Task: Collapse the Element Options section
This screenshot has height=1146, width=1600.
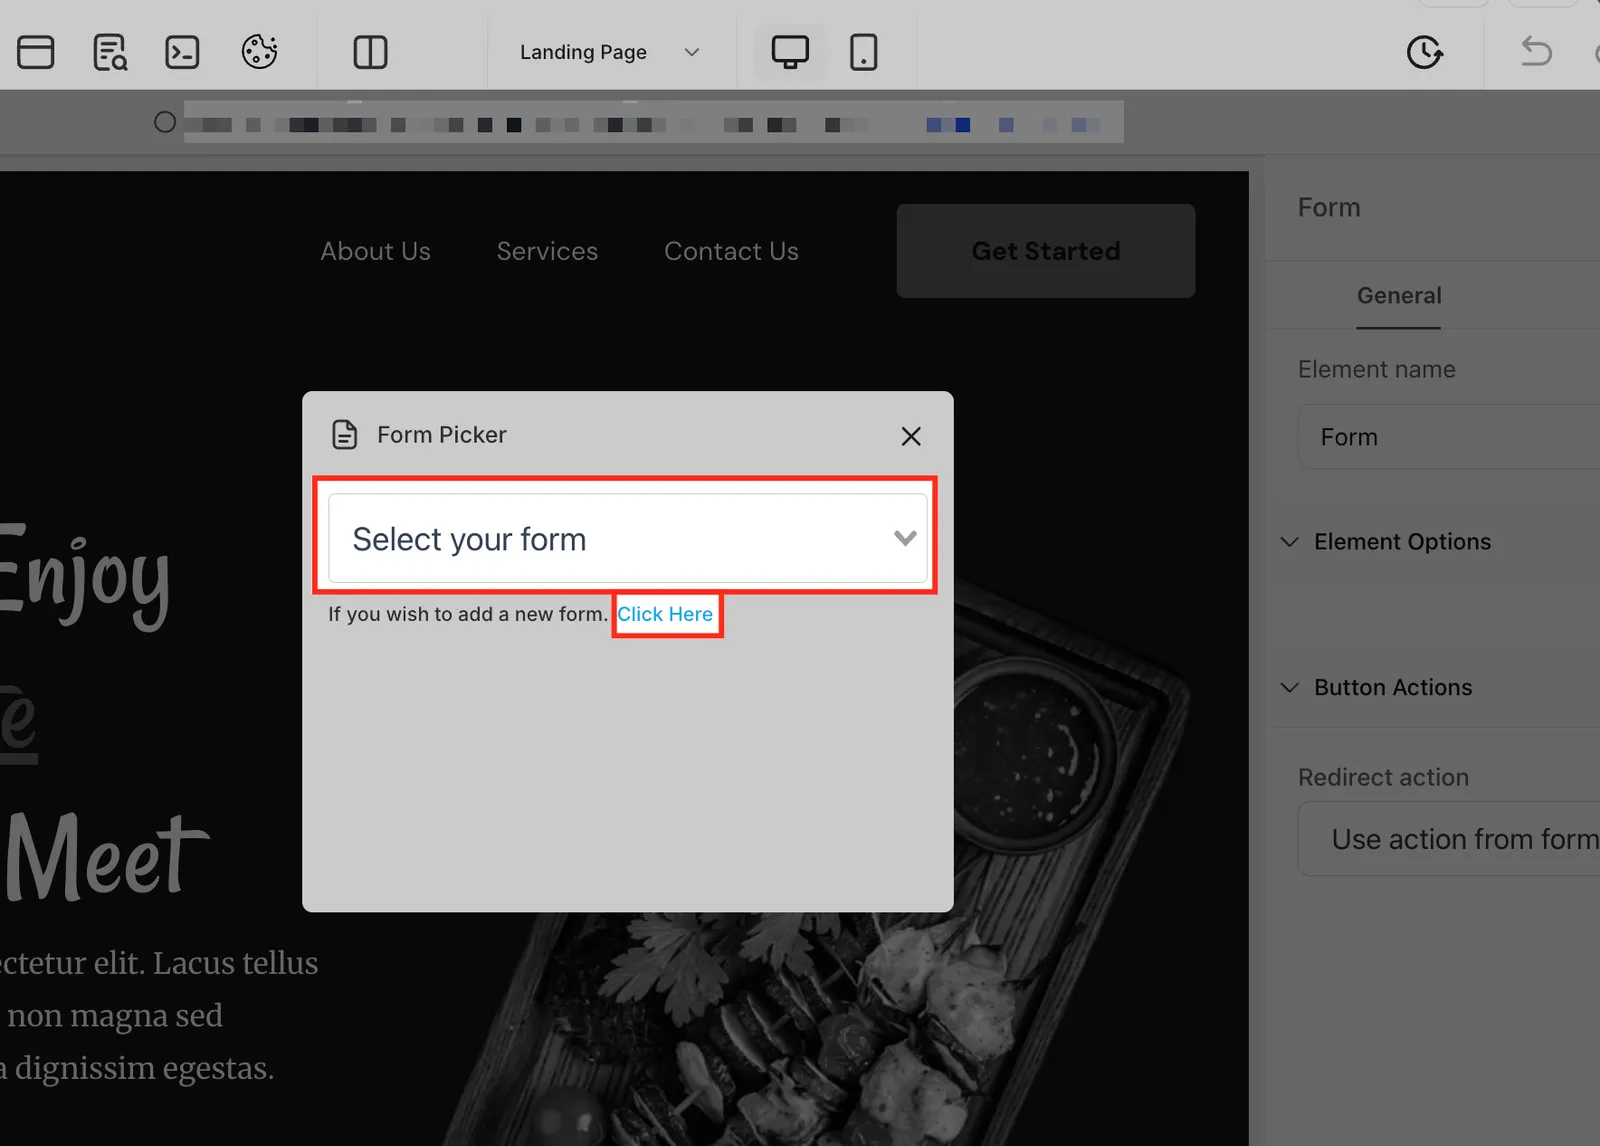Action: tap(1290, 542)
